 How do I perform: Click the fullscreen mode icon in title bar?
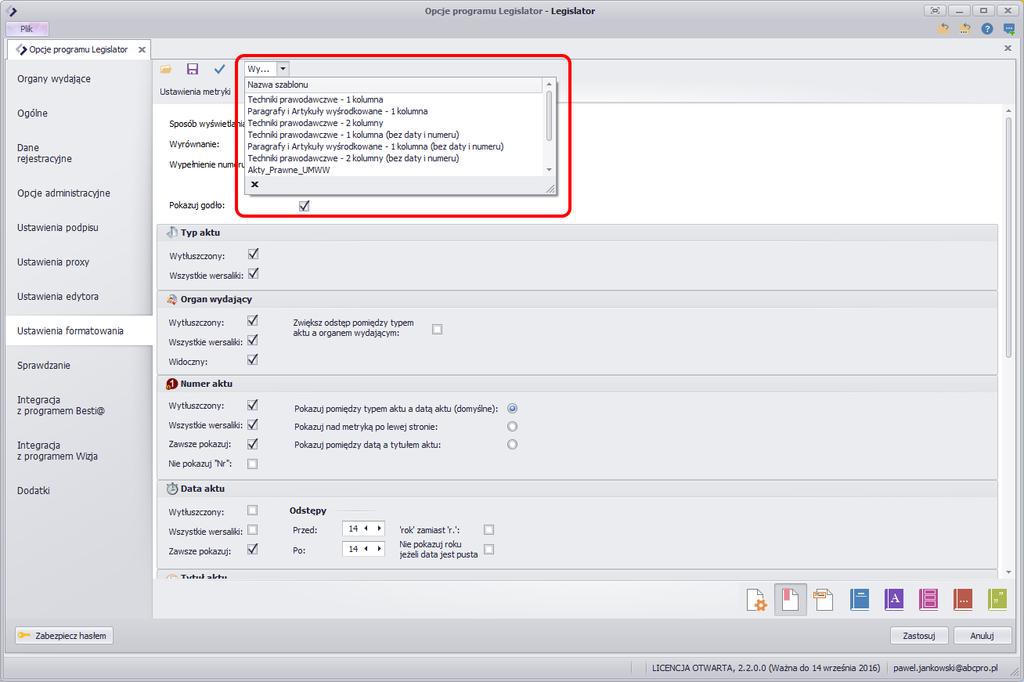935,10
